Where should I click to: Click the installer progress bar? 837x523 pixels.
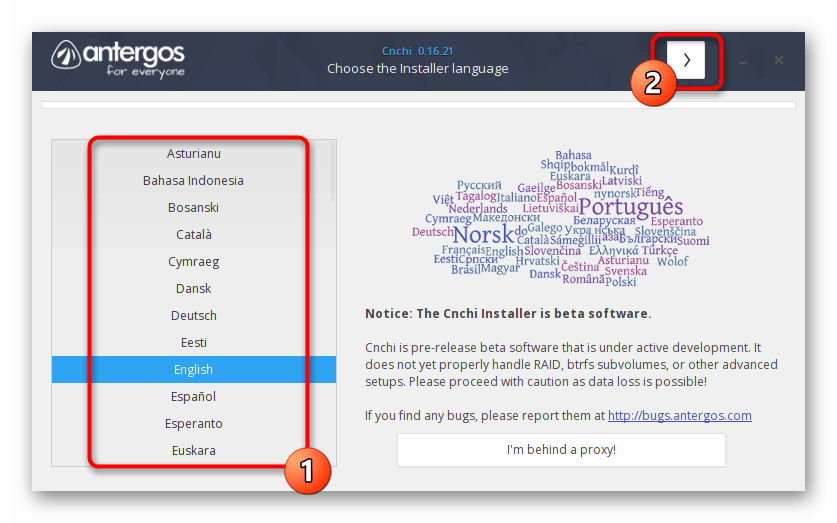coord(418,104)
